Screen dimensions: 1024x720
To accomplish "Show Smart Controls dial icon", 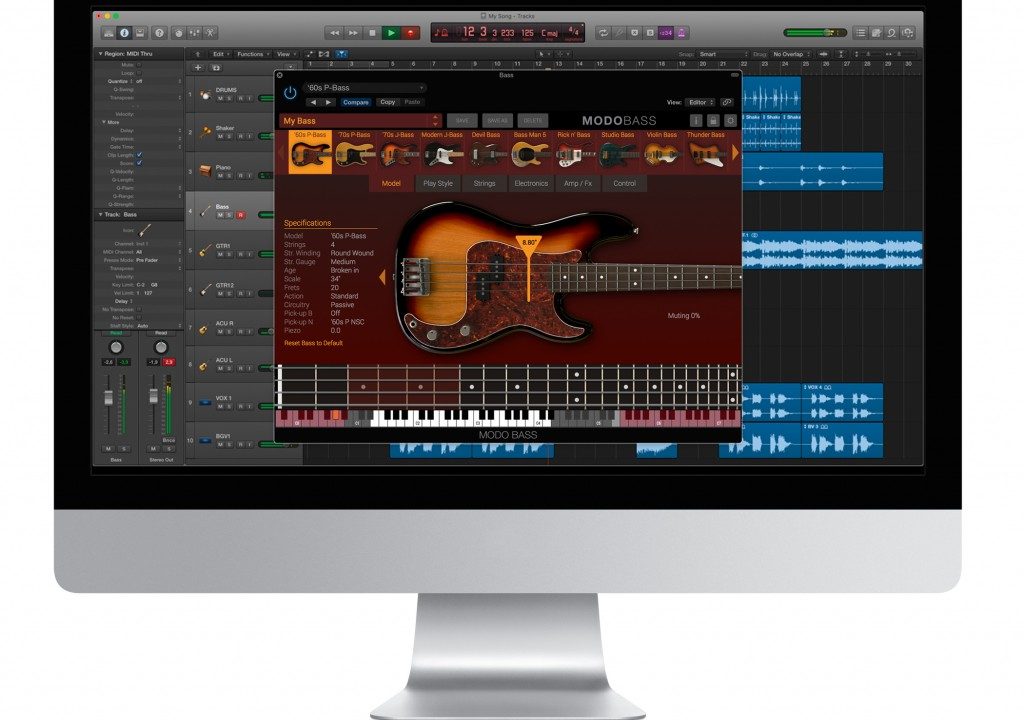I will (178, 33).
